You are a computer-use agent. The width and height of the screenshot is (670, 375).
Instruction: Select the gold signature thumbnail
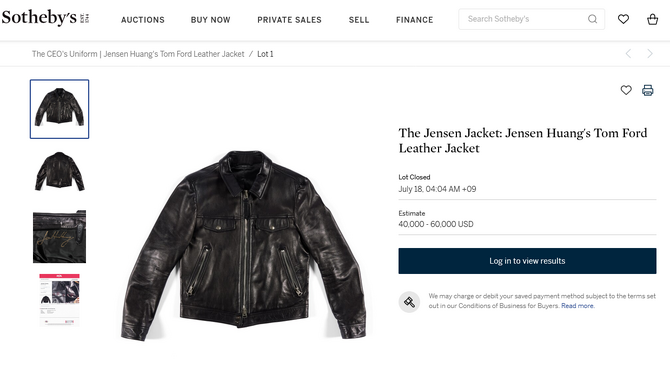tap(59, 237)
